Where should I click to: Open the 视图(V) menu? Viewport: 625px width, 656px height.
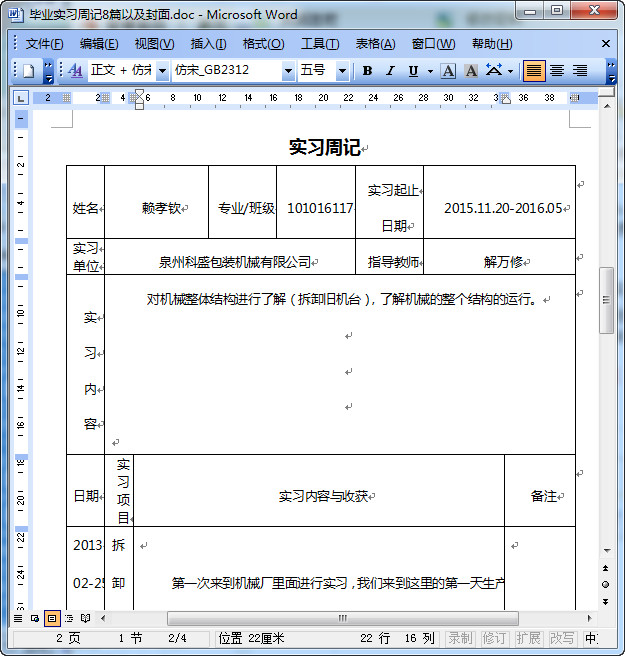(154, 44)
